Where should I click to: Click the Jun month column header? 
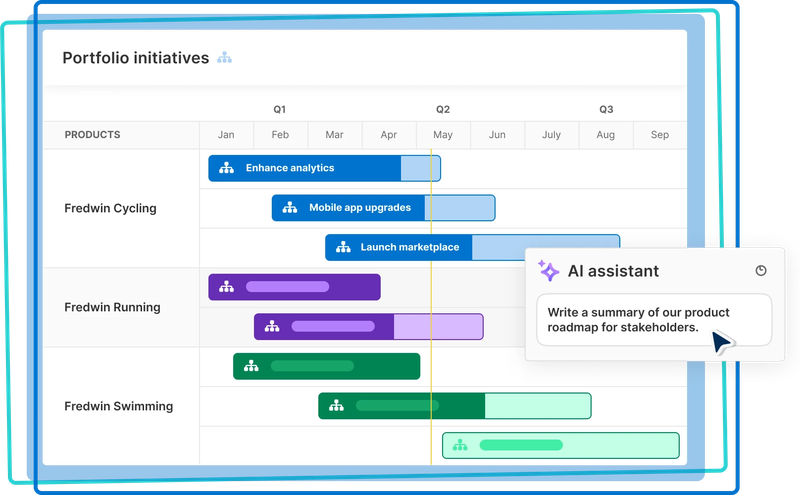tap(497, 135)
